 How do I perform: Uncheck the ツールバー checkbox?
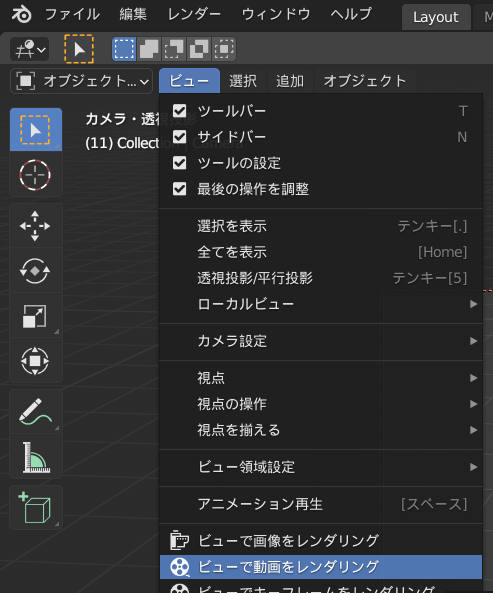(179, 111)
